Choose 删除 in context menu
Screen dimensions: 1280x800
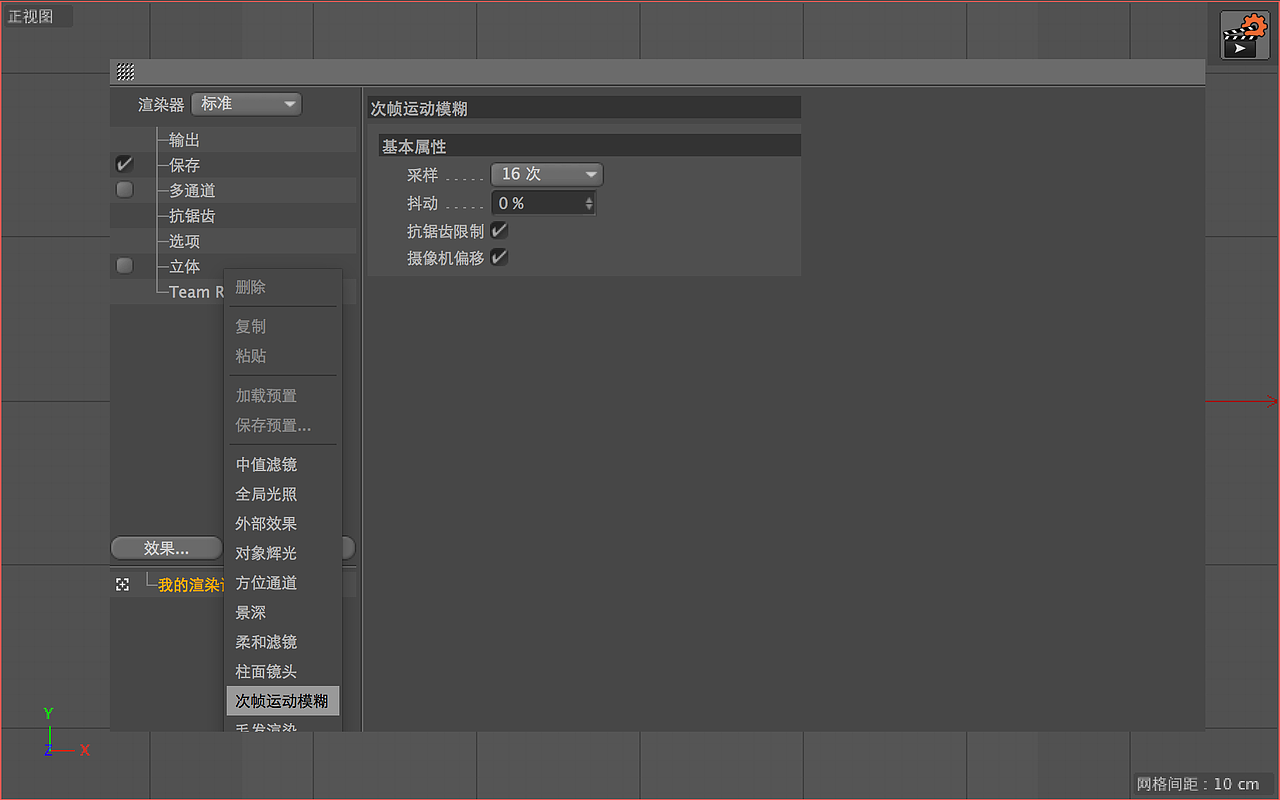pyautogui.click(x=250, y=287)
